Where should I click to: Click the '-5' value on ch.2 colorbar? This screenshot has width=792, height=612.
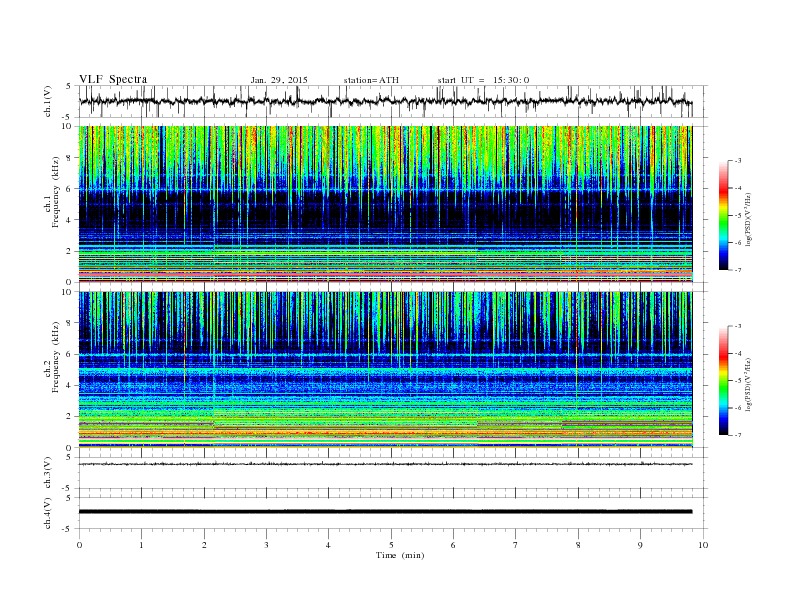[x=738, y=381]
